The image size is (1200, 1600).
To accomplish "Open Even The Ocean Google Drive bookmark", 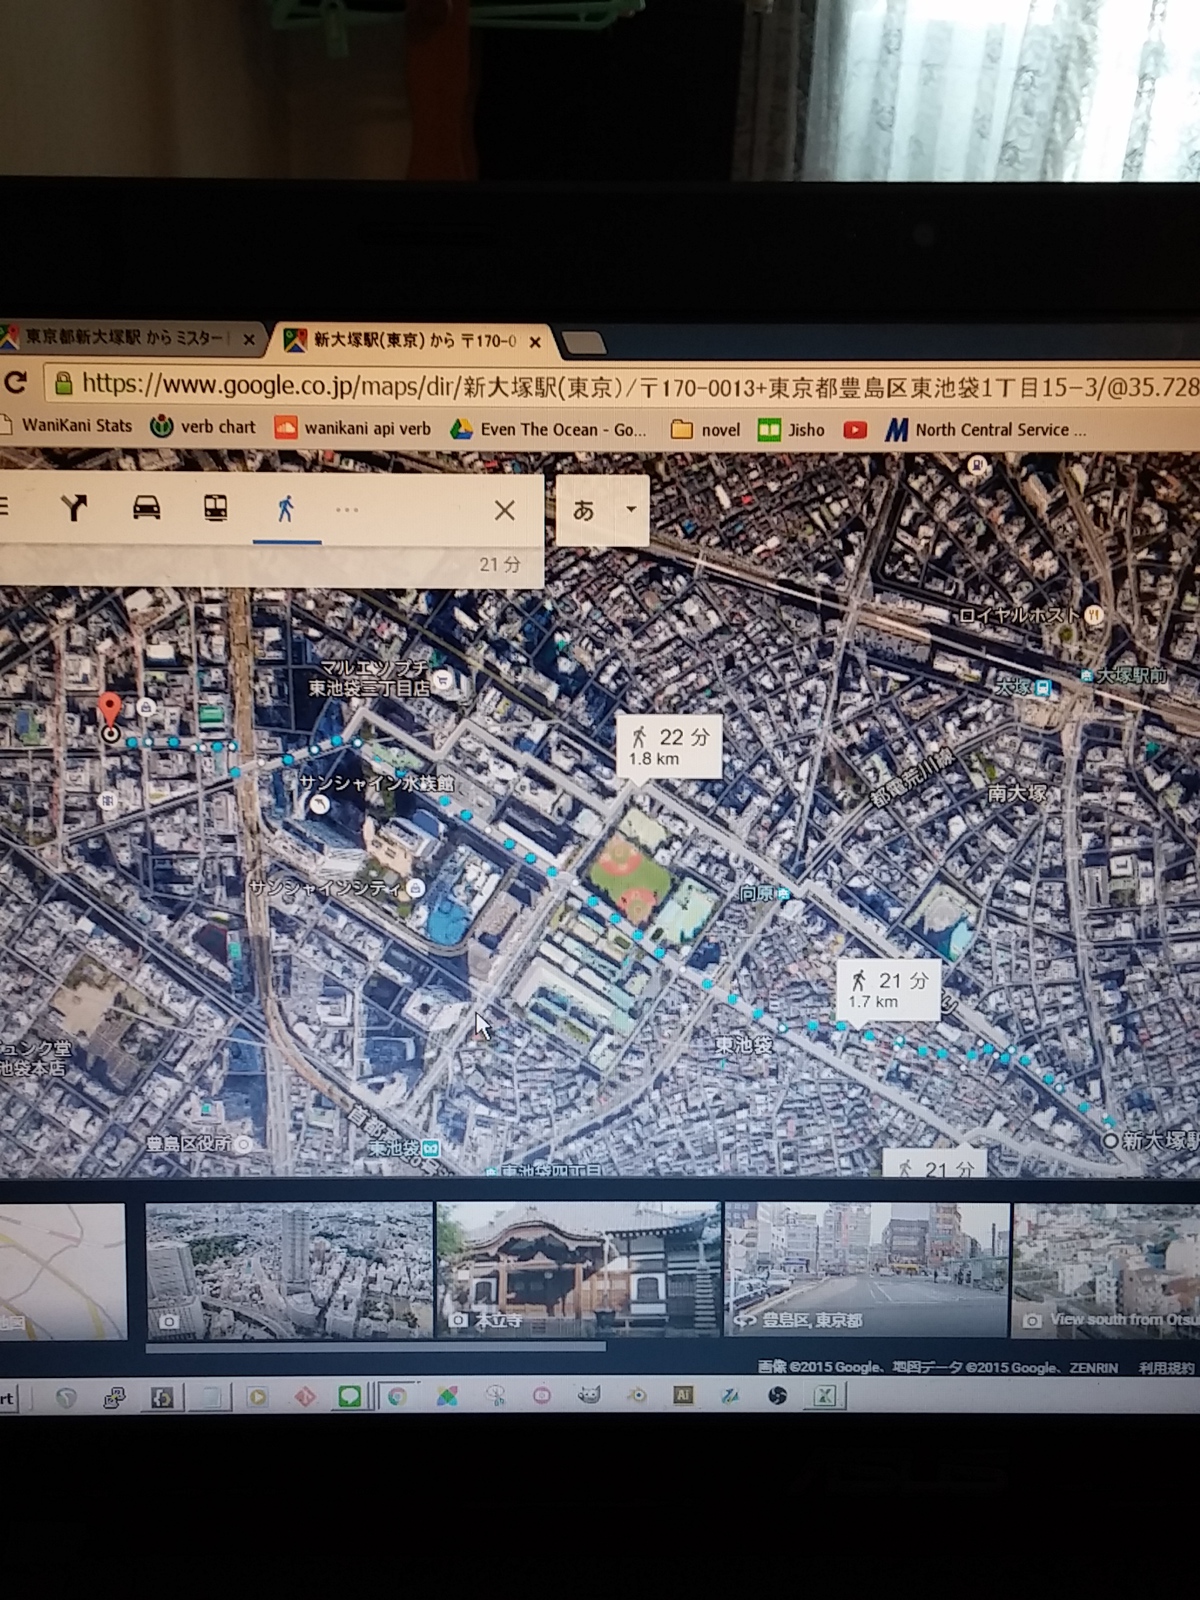I will pos(548,429).
